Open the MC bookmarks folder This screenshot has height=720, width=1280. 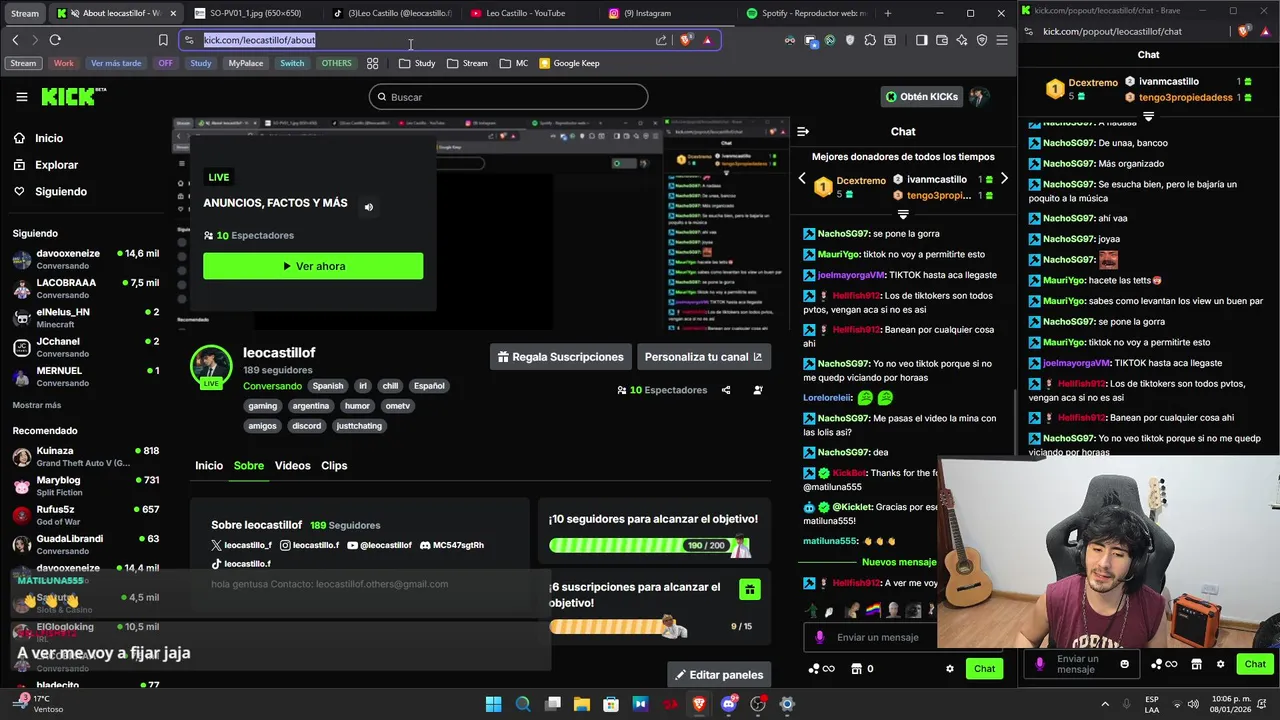tap(513, 63)
